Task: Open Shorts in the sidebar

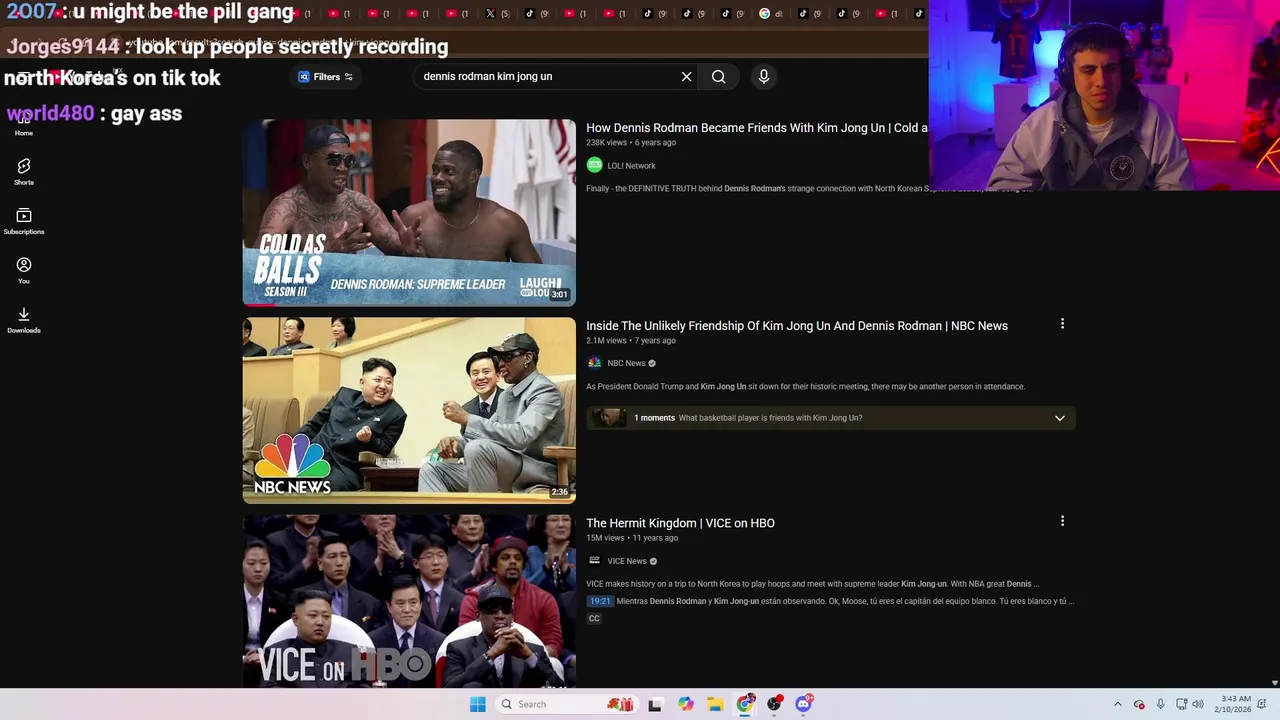Action: tap(24, 172)
